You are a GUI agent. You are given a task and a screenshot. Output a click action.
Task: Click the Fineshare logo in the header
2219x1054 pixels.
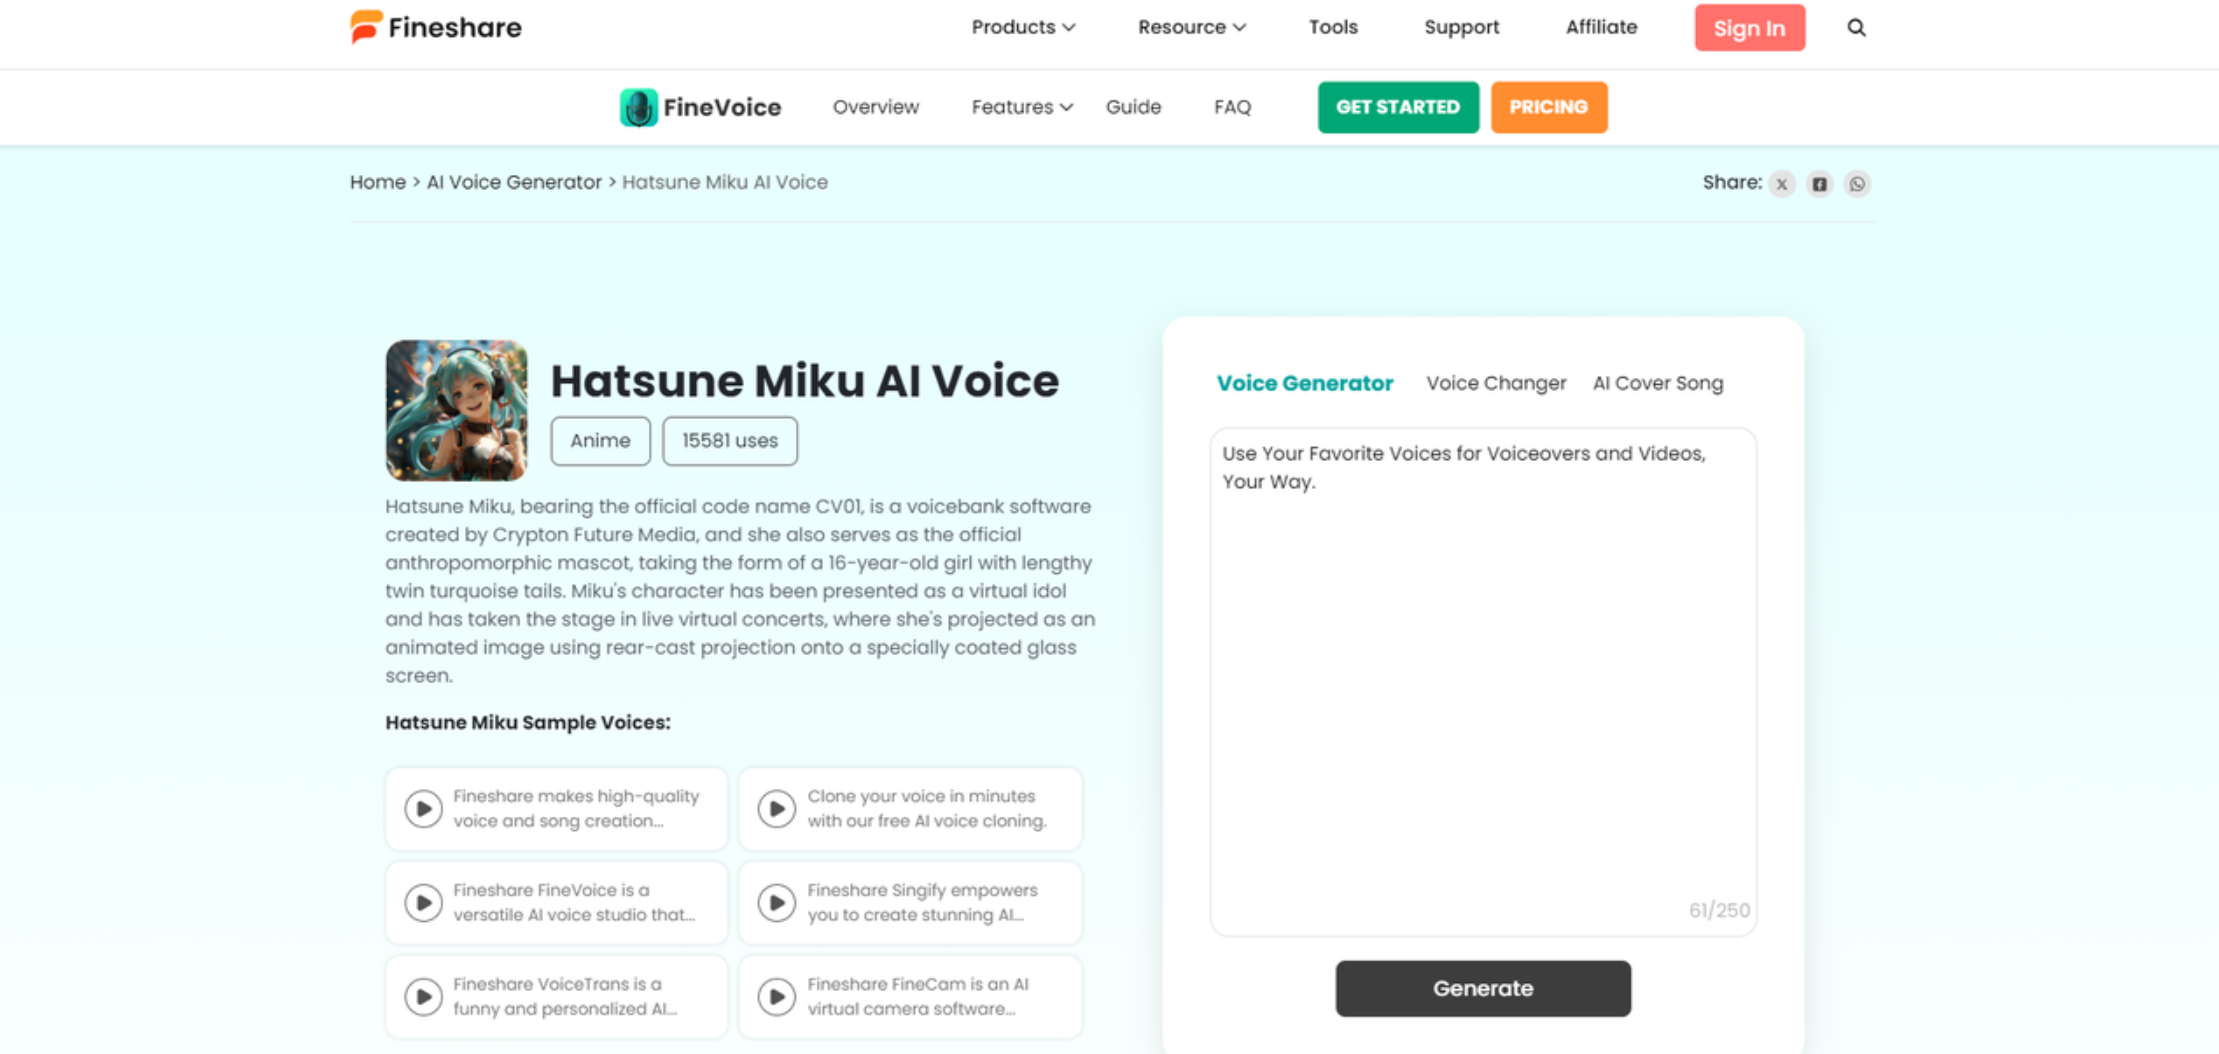pos(435,27)
